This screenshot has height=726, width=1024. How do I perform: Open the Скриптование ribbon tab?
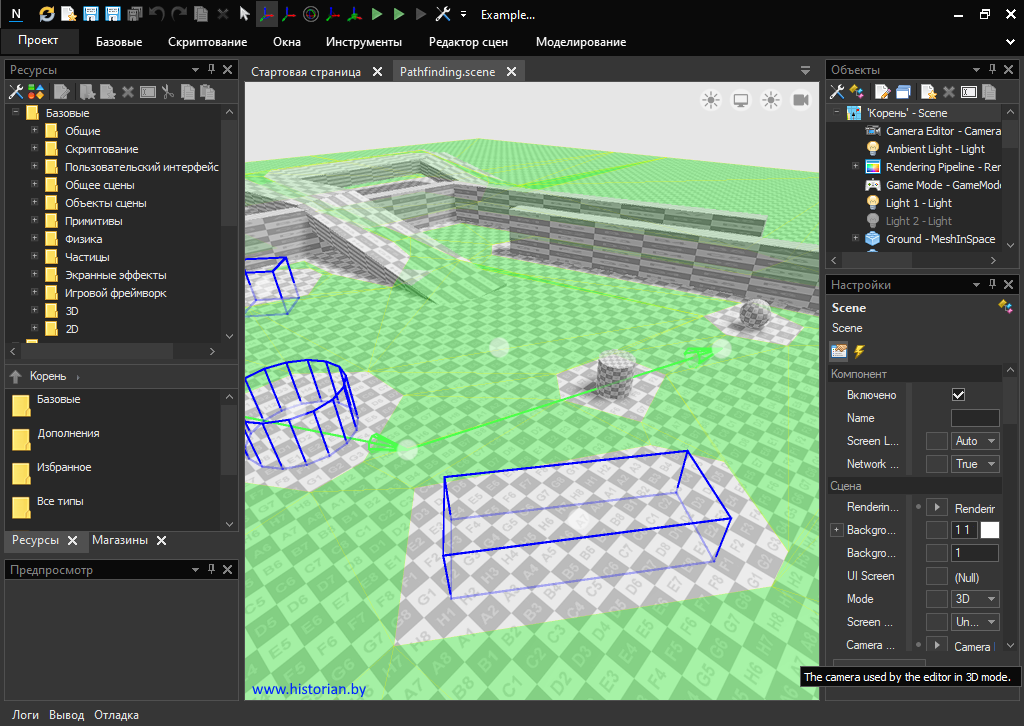pyautogui.click(x=207, y=42)
